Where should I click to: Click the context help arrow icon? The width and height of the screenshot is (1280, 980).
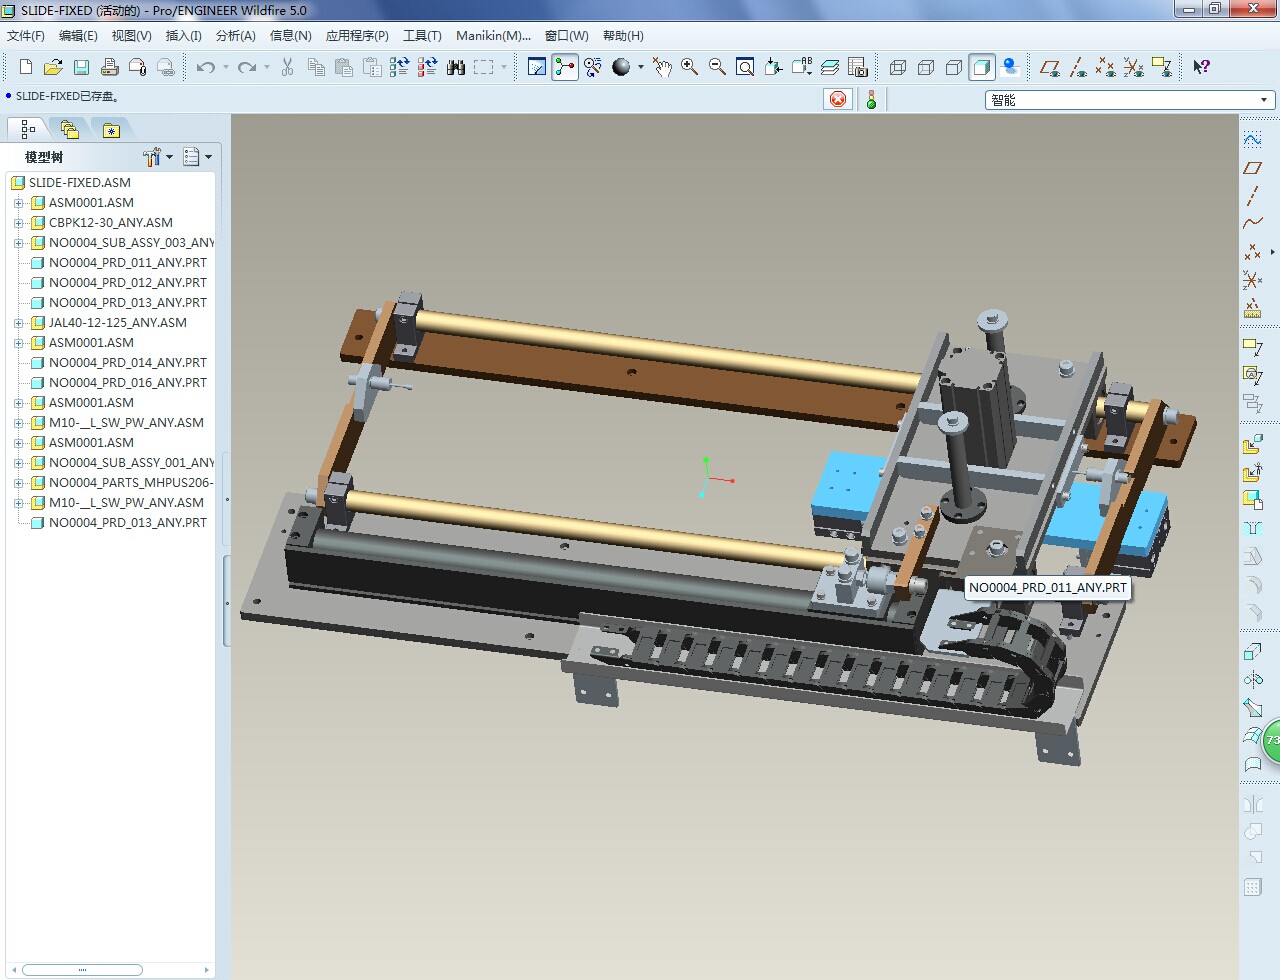[1201, 67]
